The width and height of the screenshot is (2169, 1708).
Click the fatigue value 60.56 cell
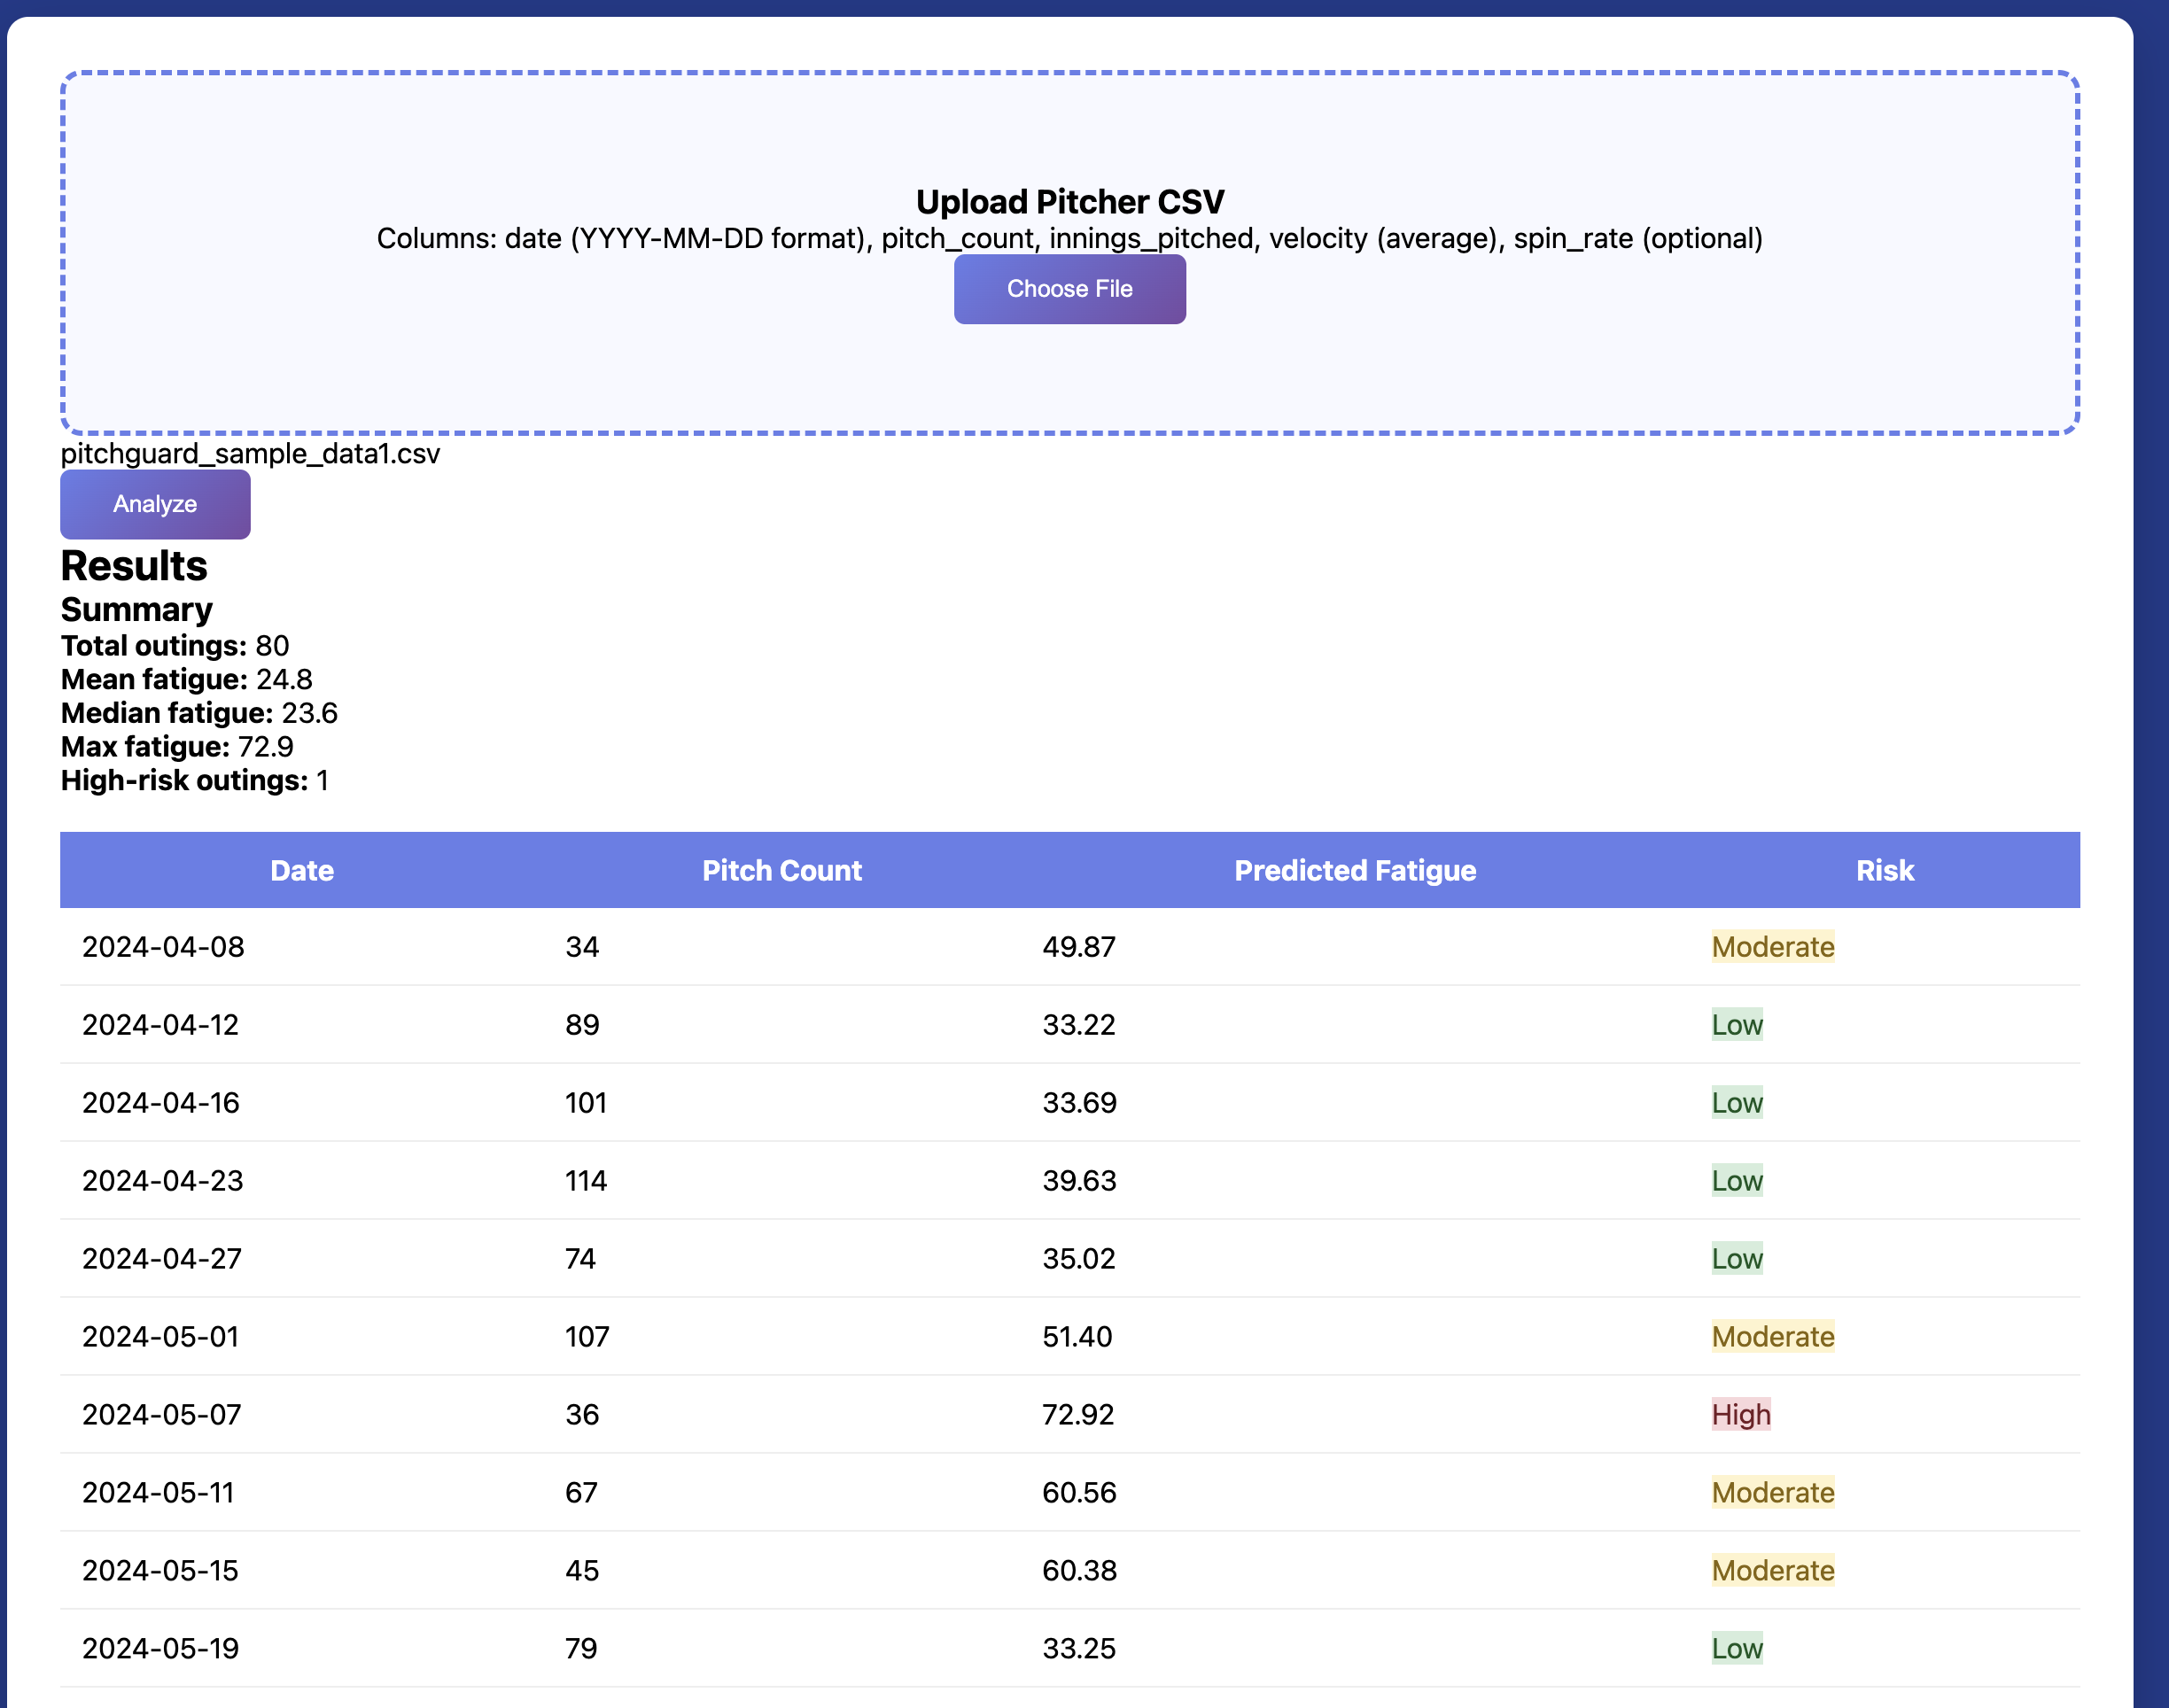tap(1078, 1492)
